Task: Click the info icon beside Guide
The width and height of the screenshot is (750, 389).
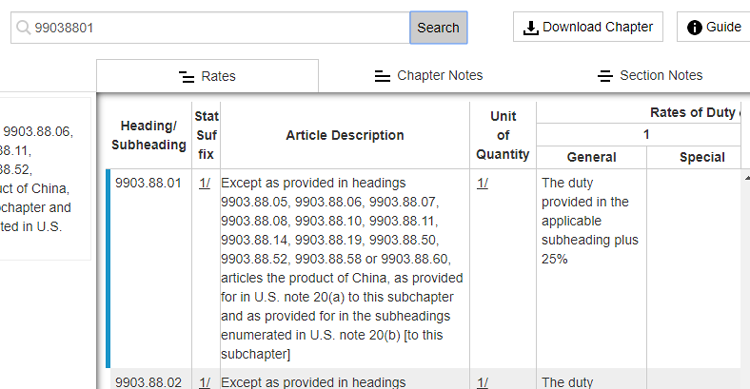Action: click(x=694, y=28)
